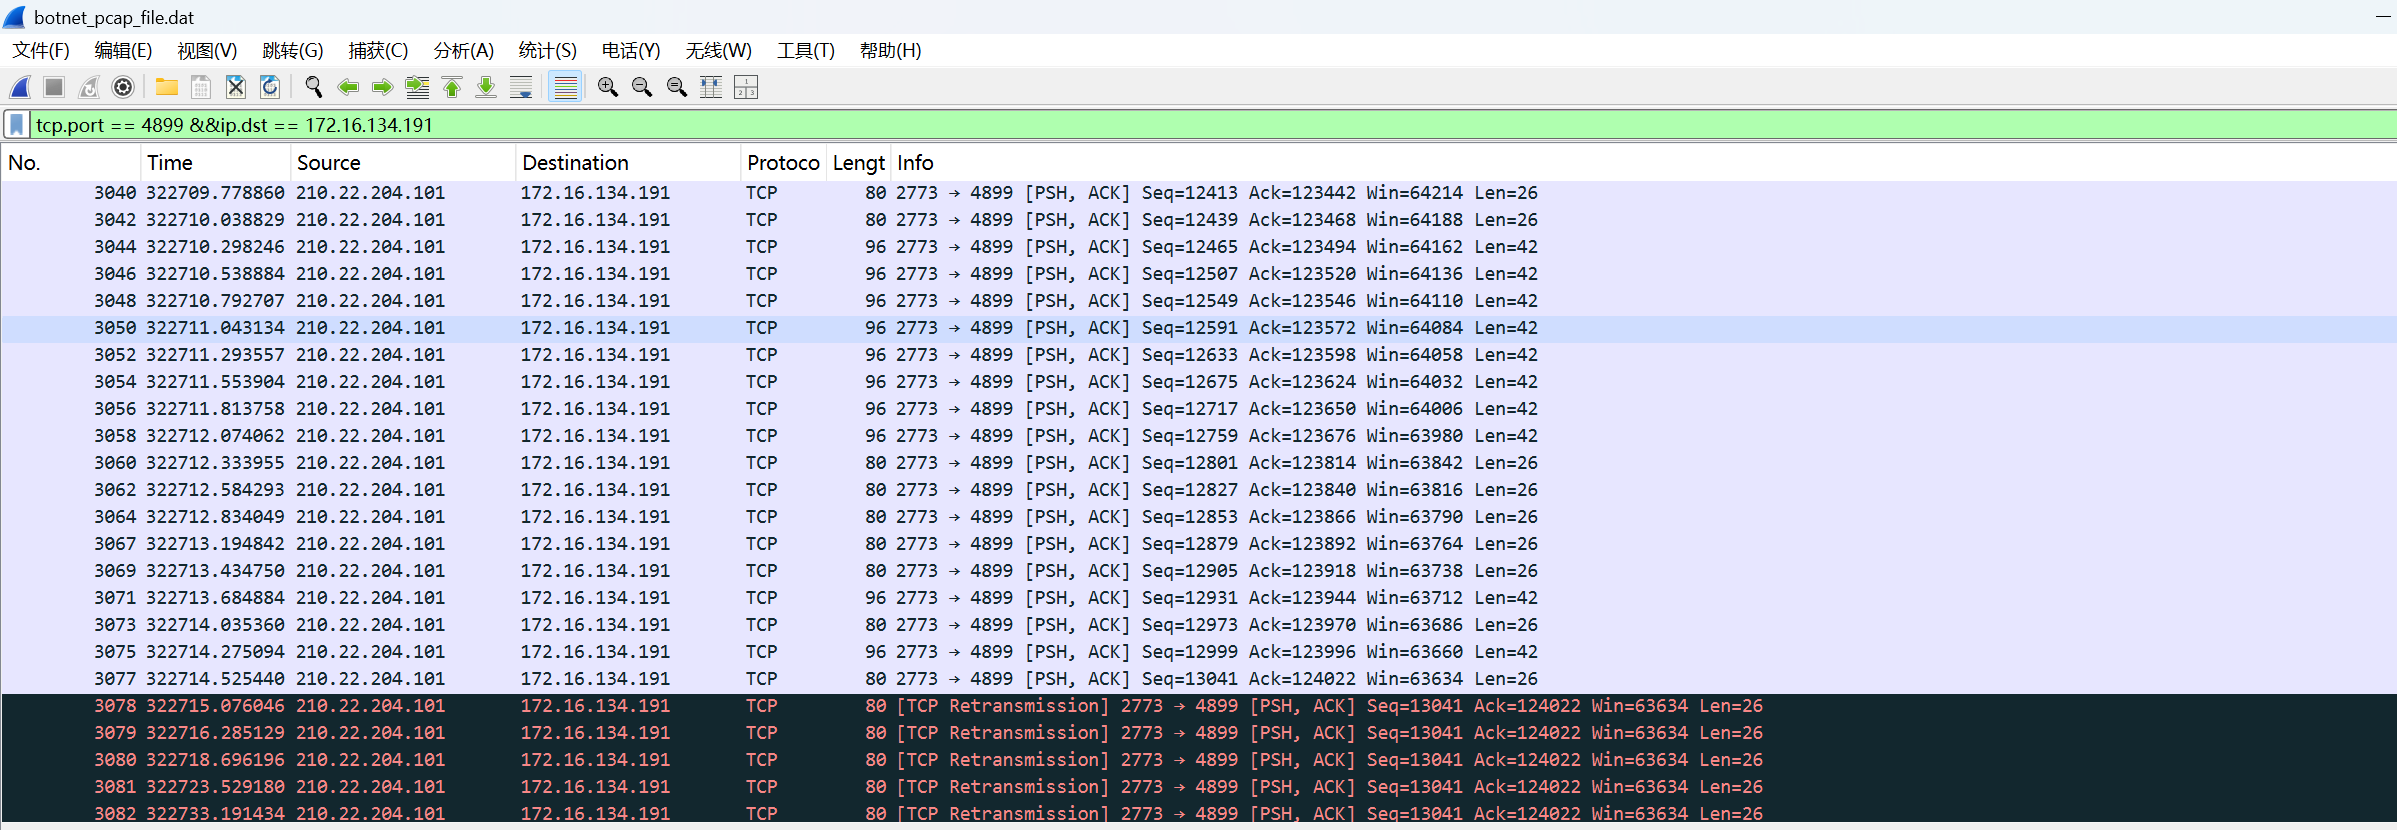Screen dimensions: 2397x830
Task: Stop capturing packets with the square icon
Action: pos(54,87)
